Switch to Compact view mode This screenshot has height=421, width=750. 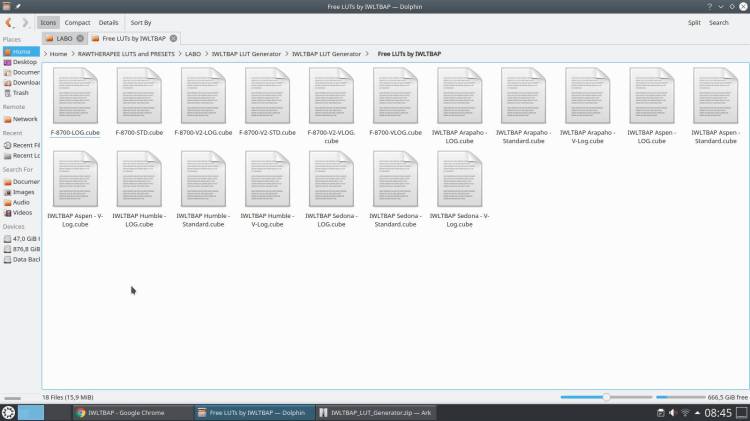tap(77, 22)
